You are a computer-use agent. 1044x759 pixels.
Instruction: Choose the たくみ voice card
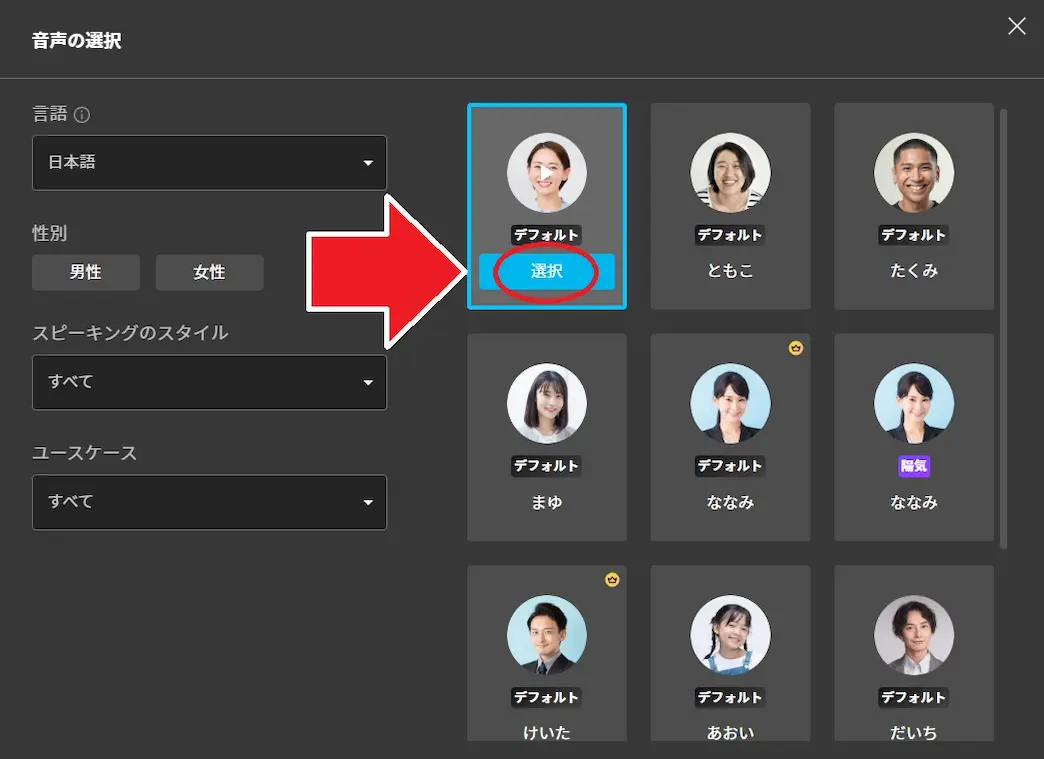pyautogui.click(x=914, y=206)
